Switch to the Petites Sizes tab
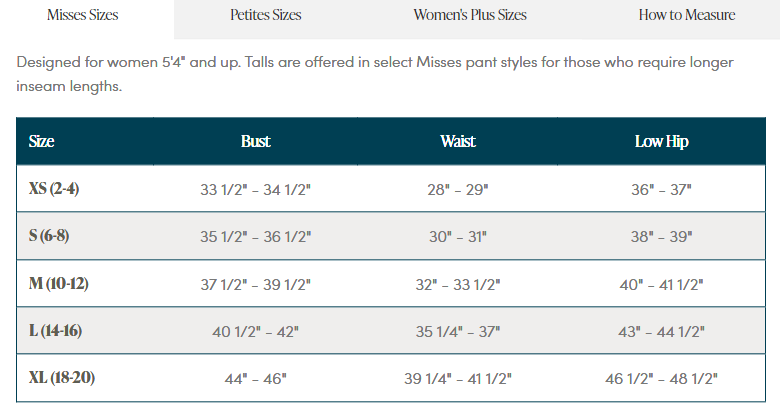780x416 pixels. point(266,15)
